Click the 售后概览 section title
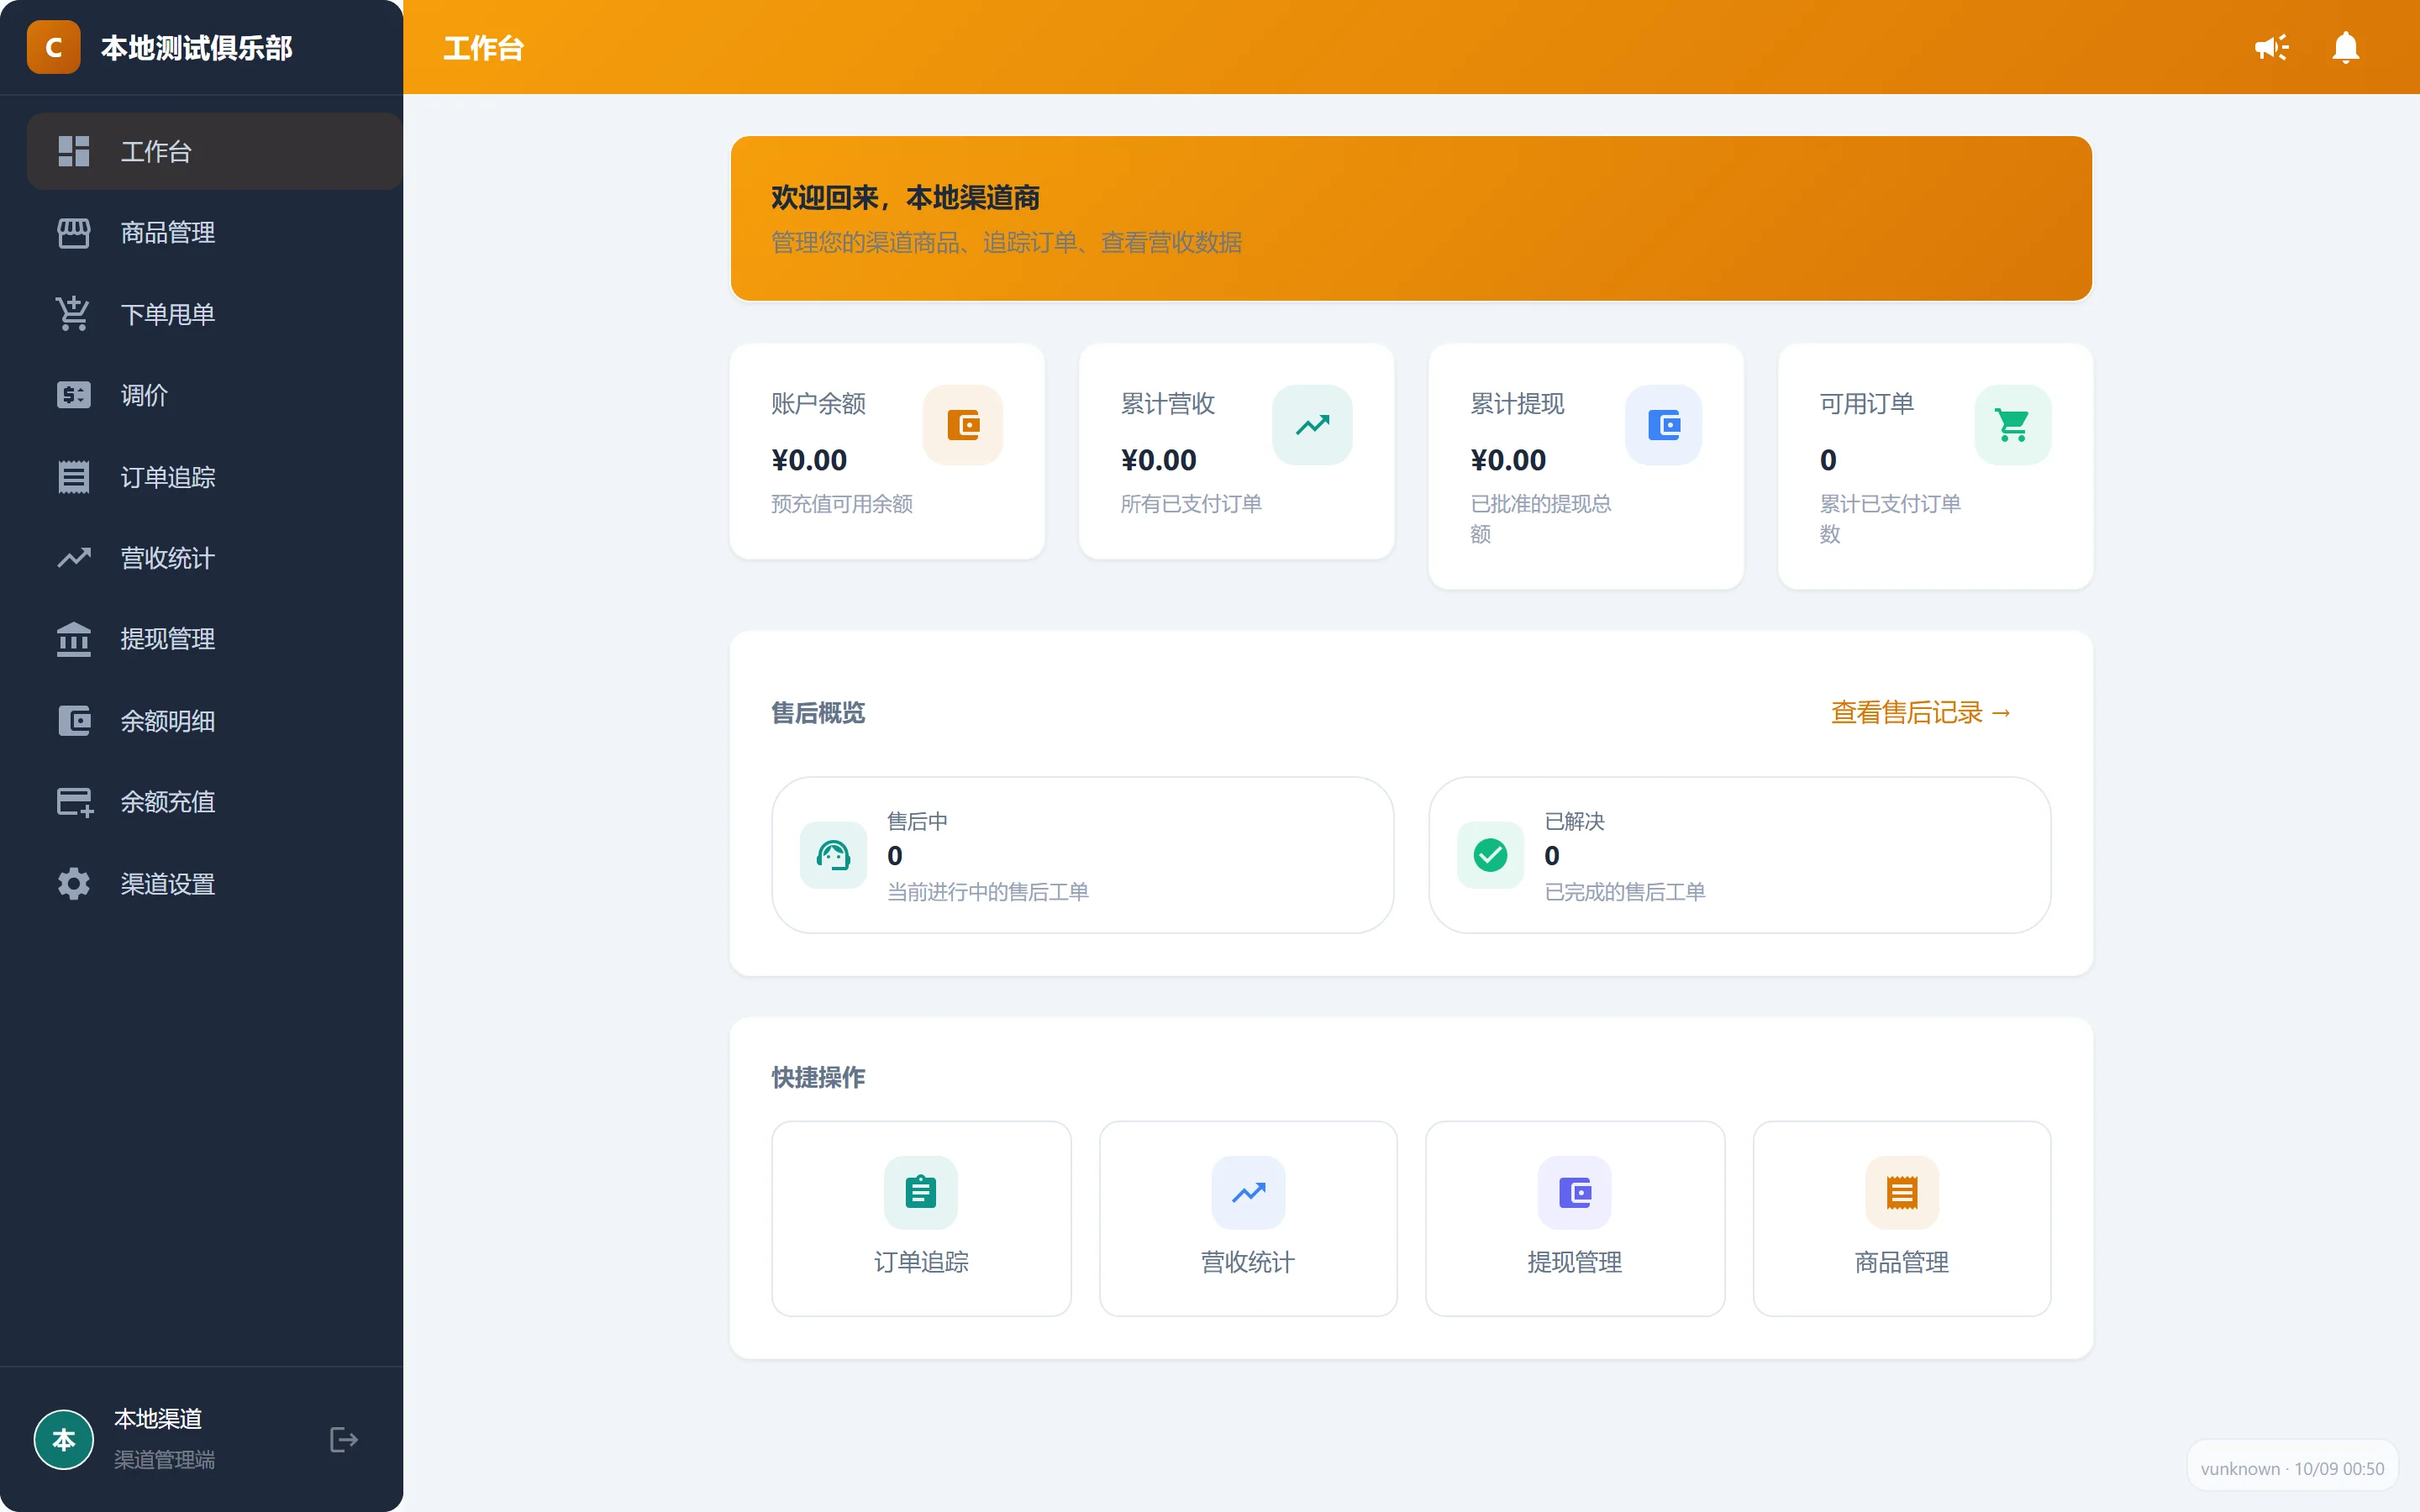2420x1512 pixels. (818, 713)
